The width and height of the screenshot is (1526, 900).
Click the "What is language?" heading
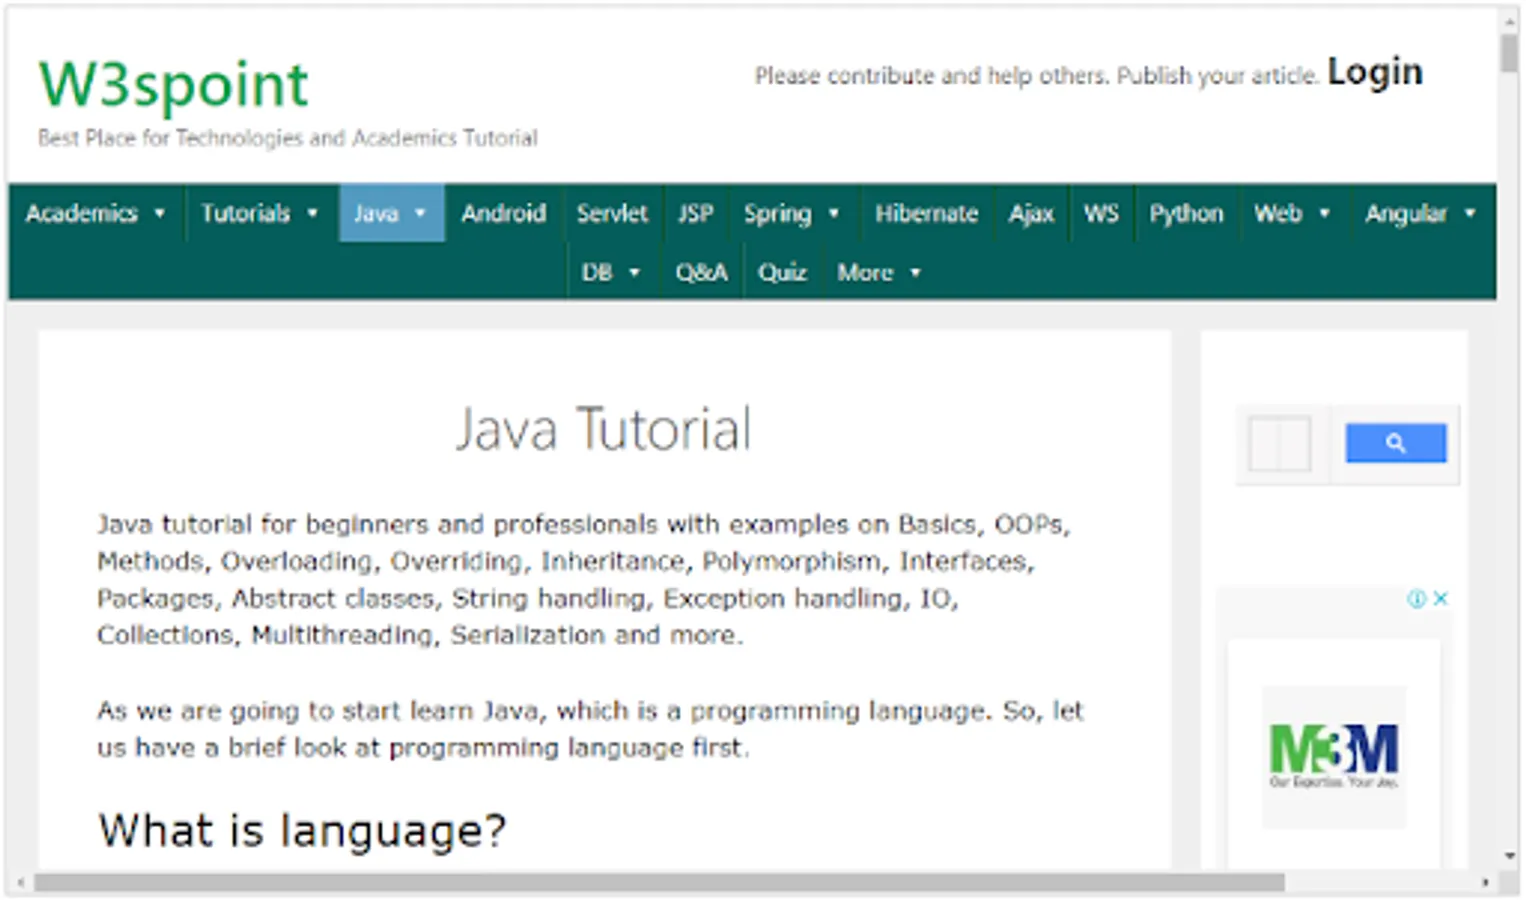(x=302, y=831)
